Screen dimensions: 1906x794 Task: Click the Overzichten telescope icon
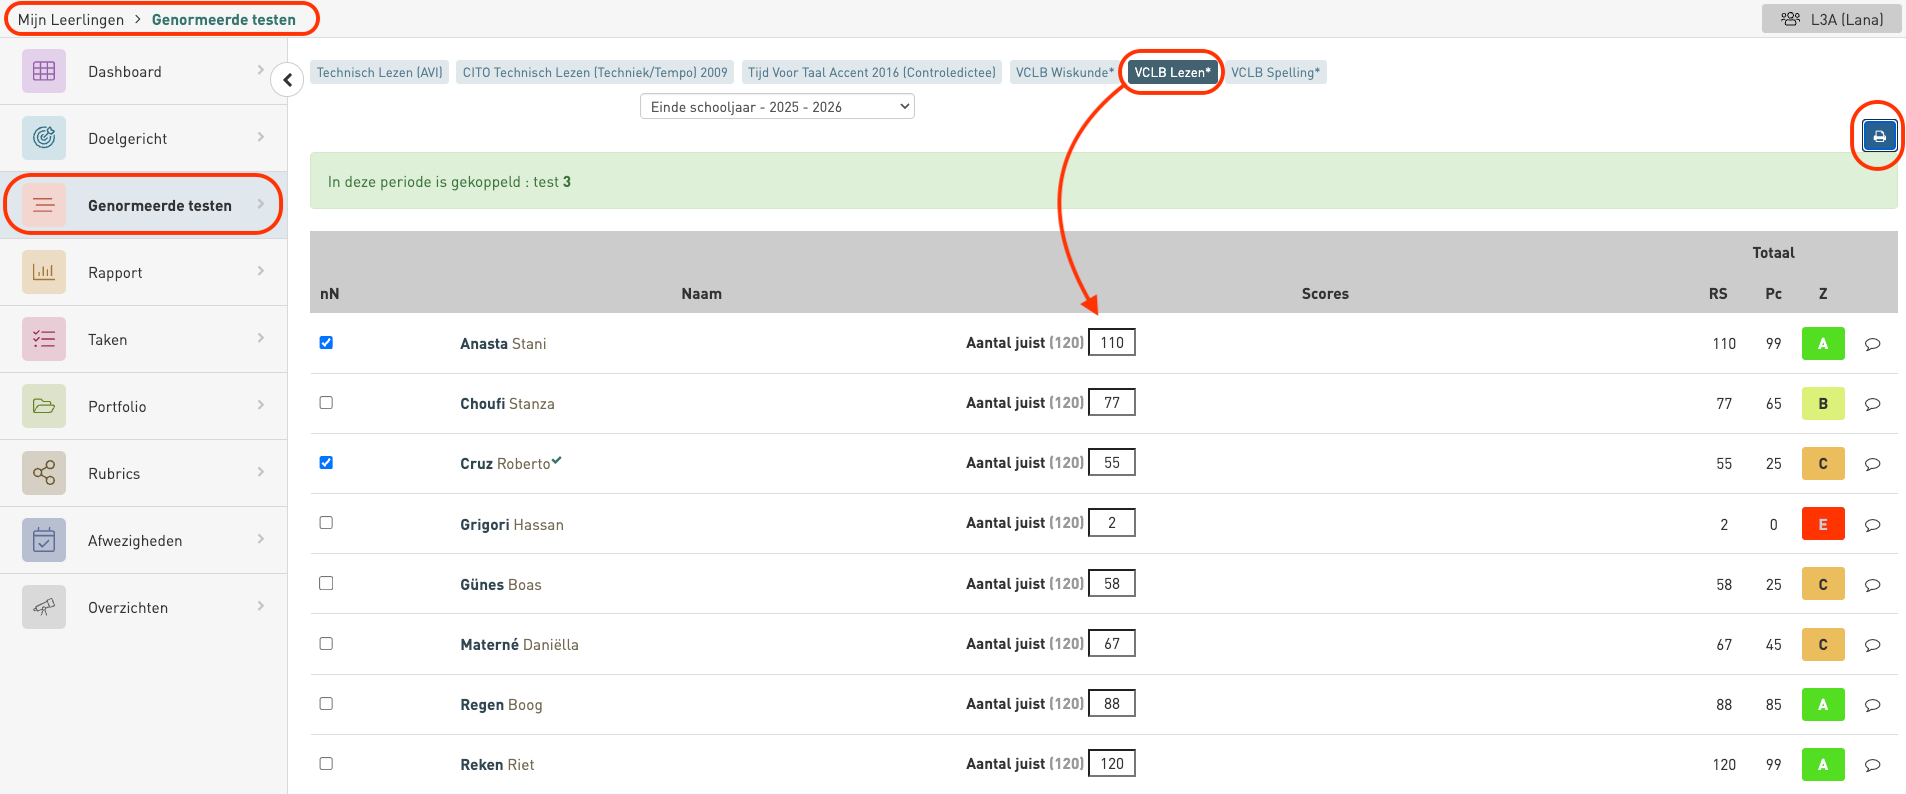click(44, 607)
